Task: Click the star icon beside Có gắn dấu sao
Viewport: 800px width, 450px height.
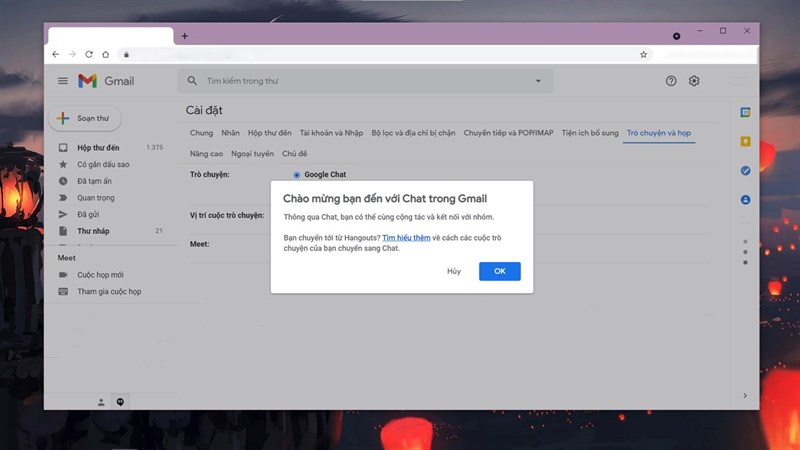Action: (63, 164)
